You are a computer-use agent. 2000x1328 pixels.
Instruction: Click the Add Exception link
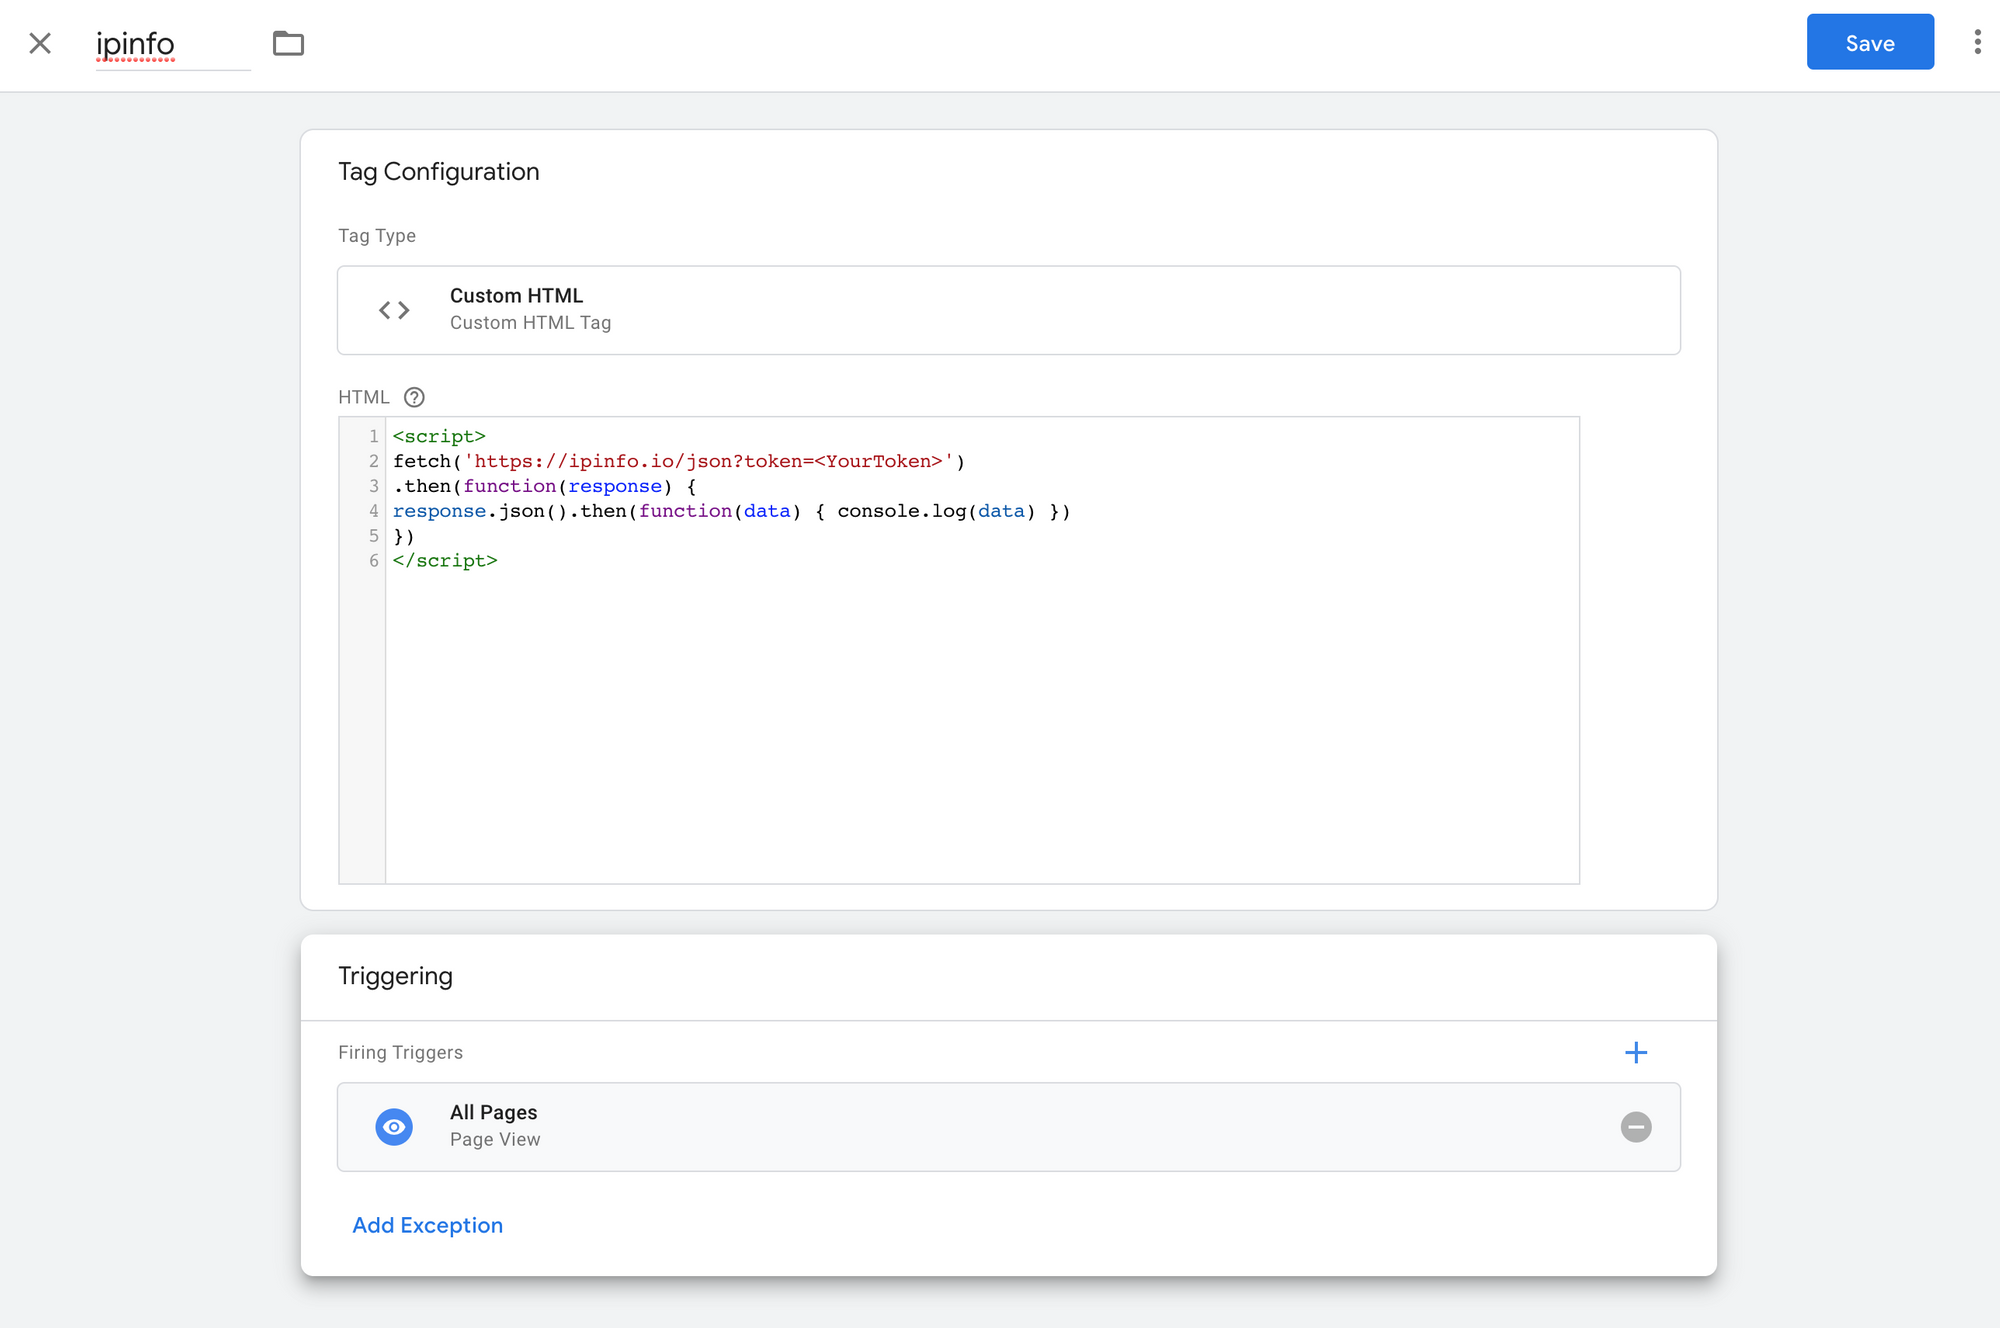(x=427, y=1225)
